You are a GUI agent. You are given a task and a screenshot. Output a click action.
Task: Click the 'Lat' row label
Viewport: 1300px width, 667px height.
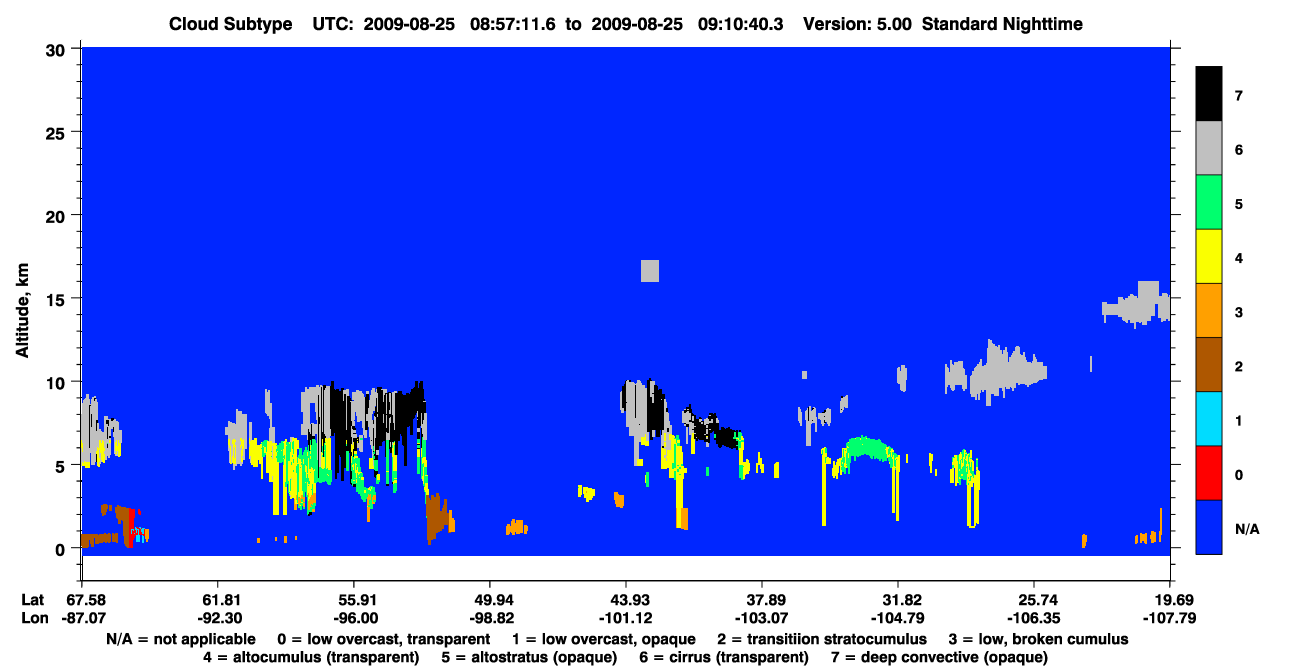(x=32, y=600)
